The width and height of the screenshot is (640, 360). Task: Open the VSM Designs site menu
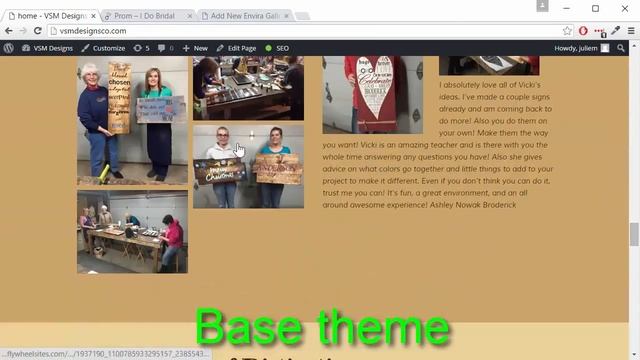(x=47, y=48)
